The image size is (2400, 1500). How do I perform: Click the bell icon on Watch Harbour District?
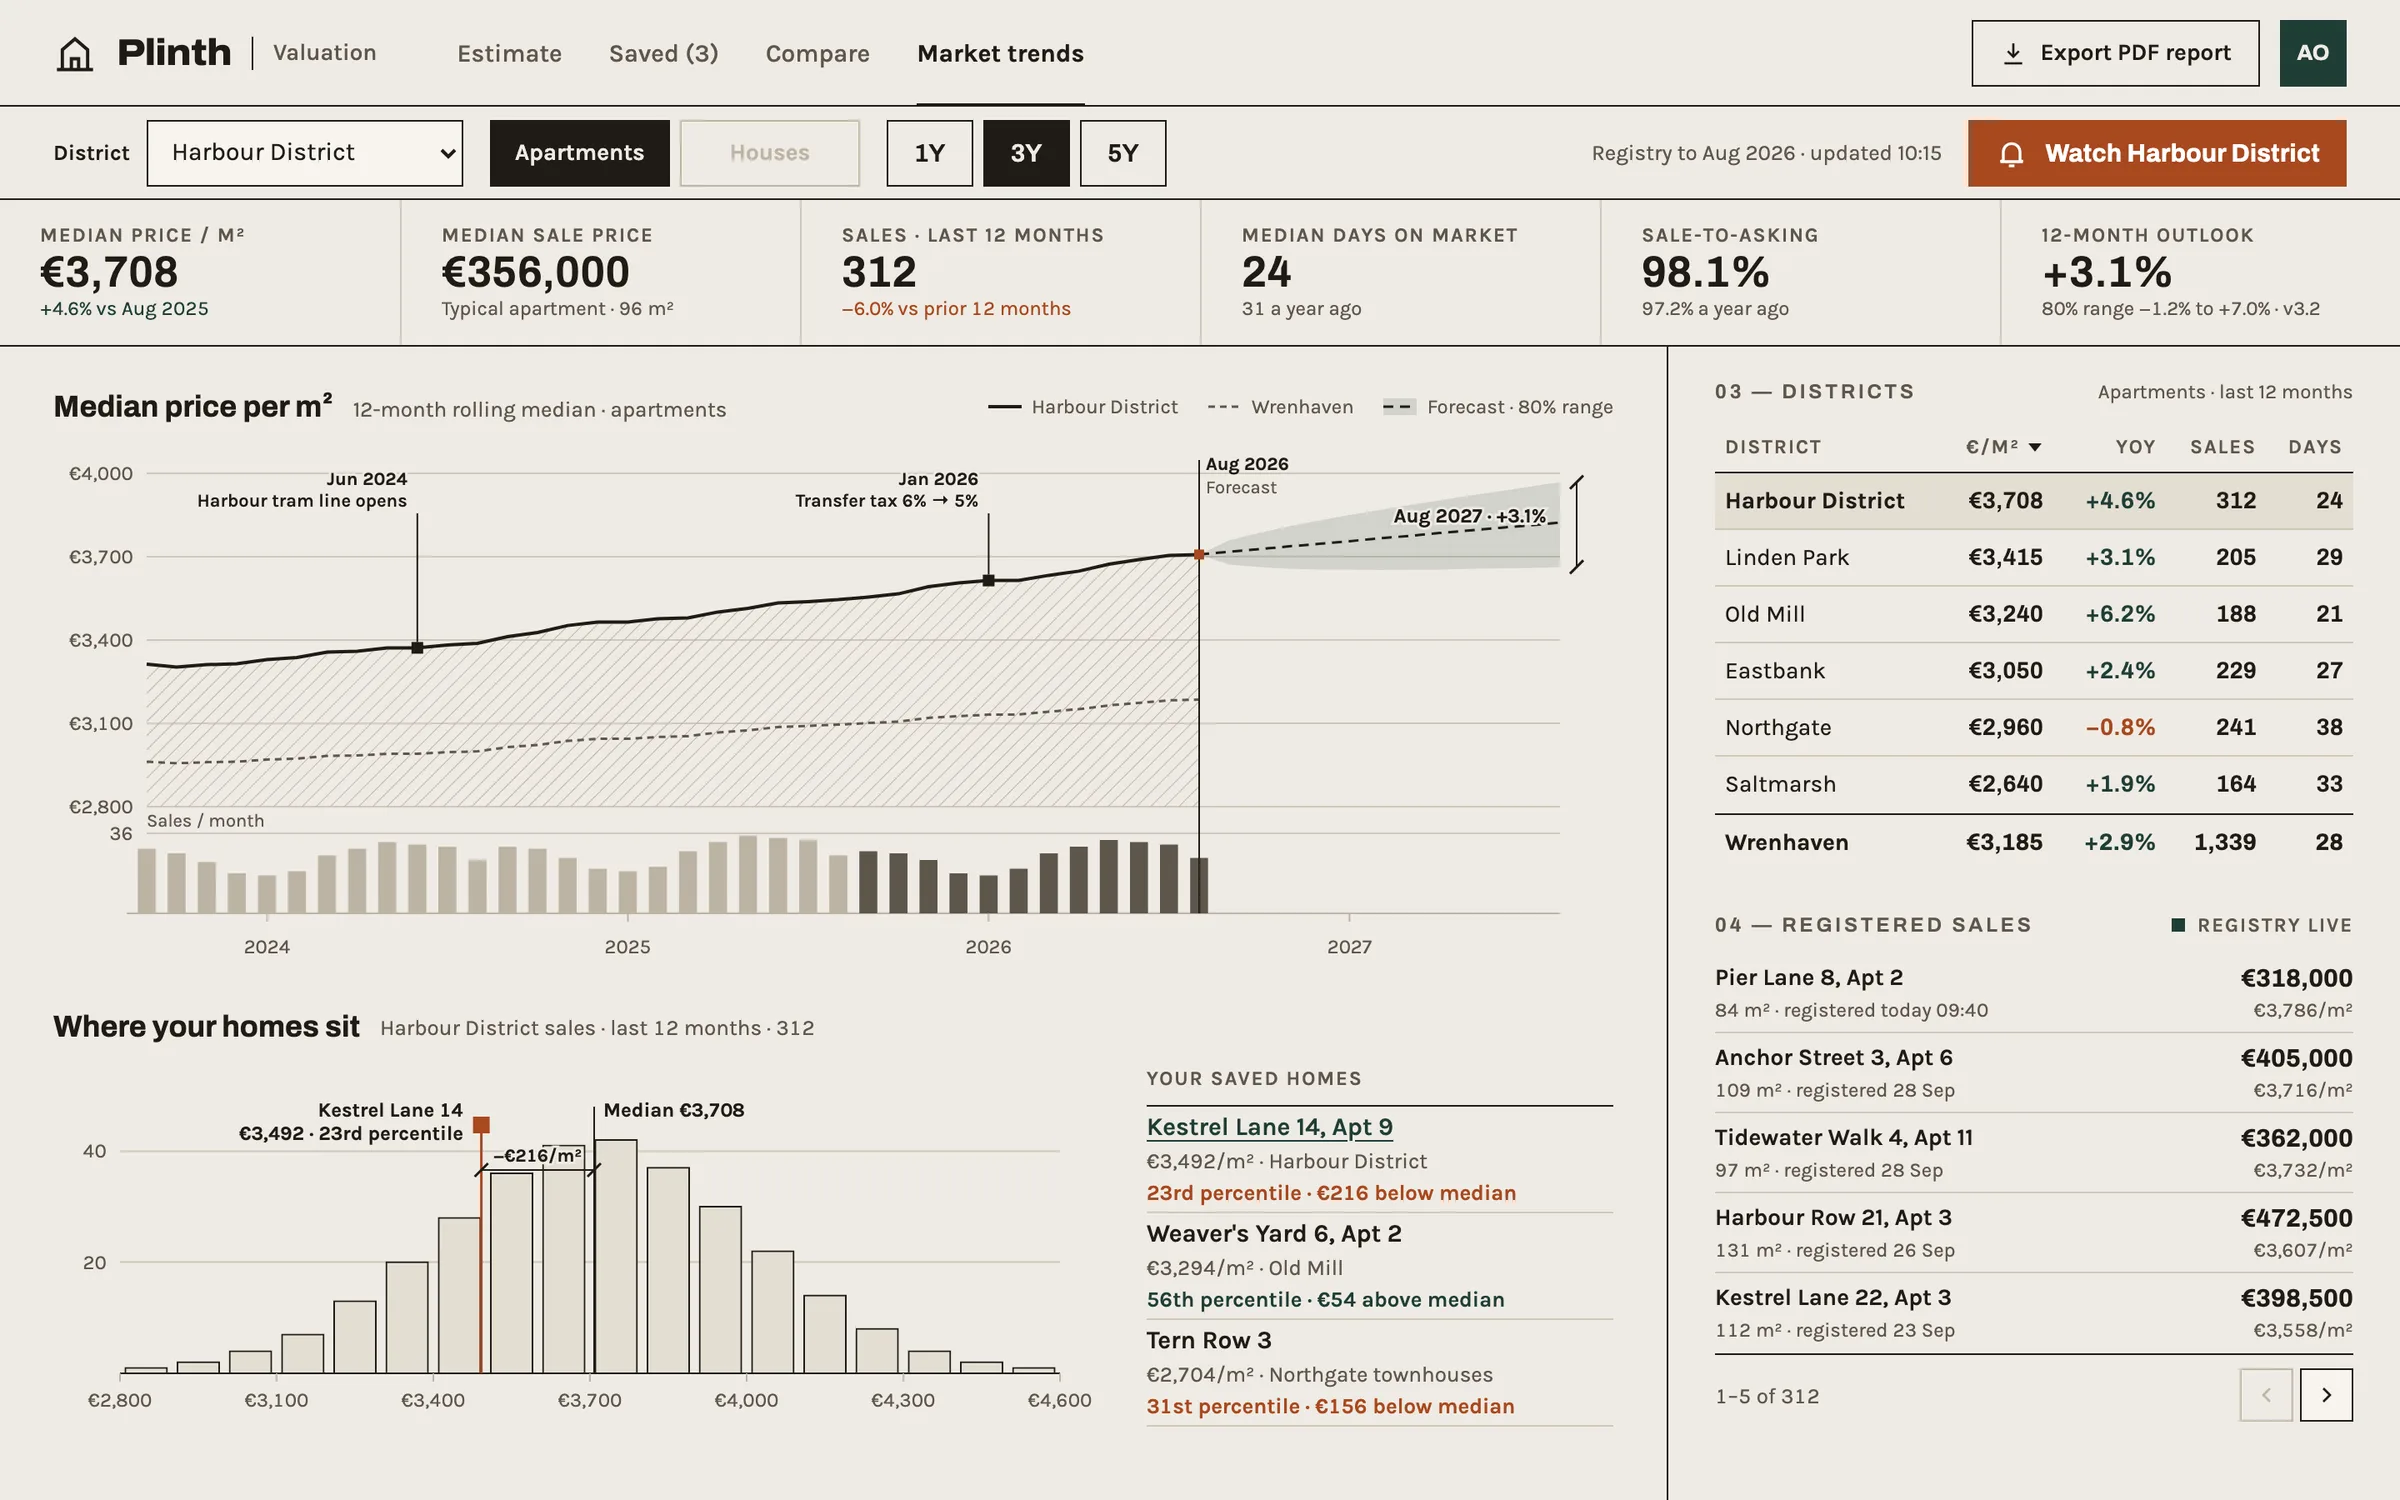[x=2011, y=153]
